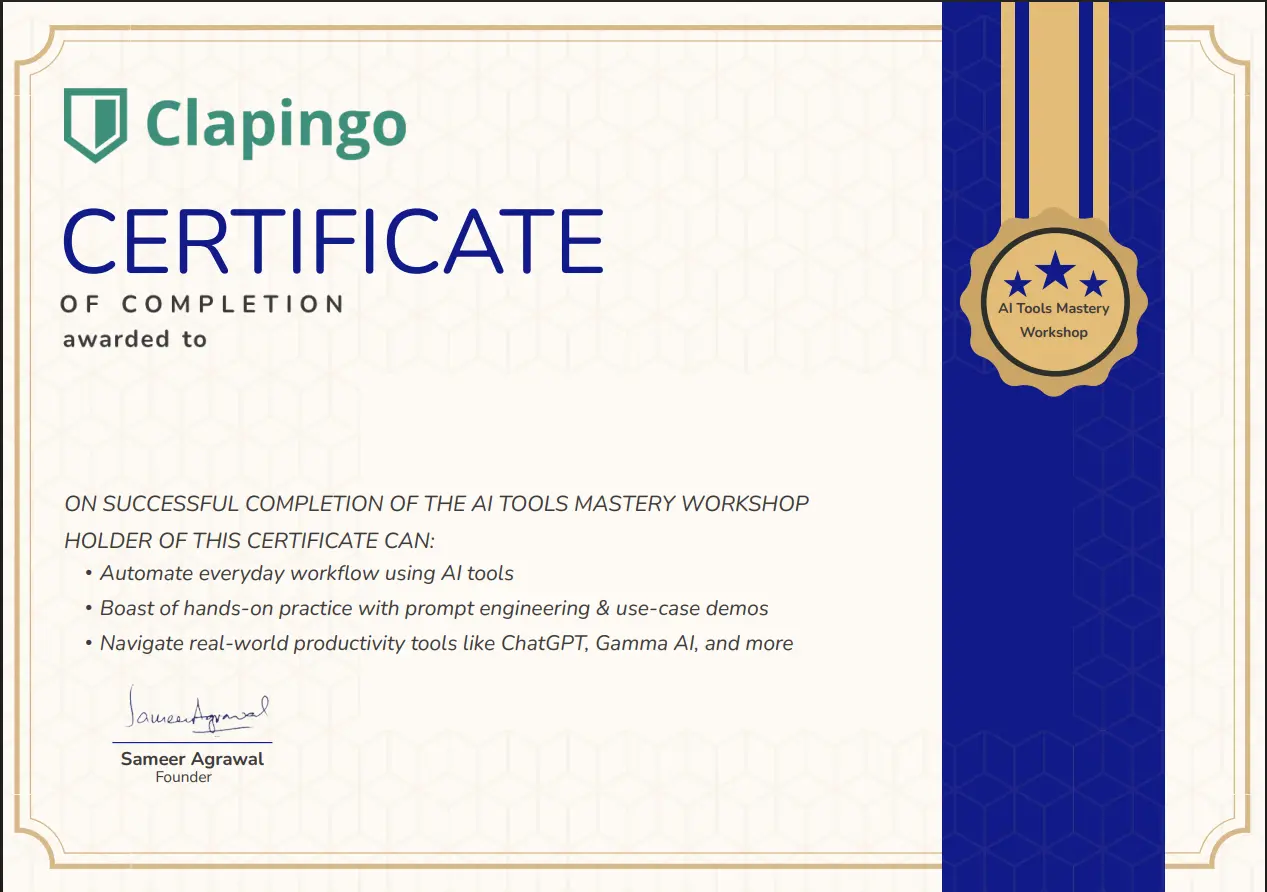Select the ChatGPT and Gamma AI bullet line
This screenshot has width=1267, height=892.
coord(445,643)
